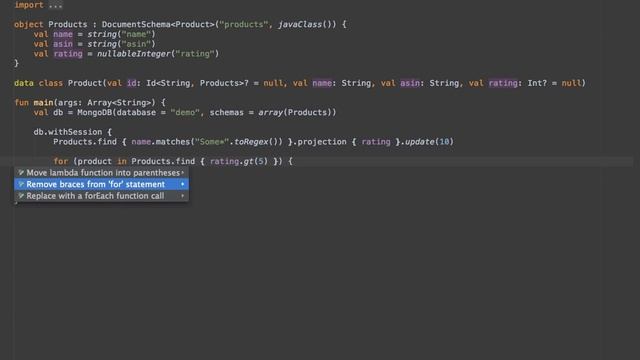Image resolution: width=640 pixels, height=360 pixels.
Task: Expand the folded 'import ...' region
Action: pos(55,5)
